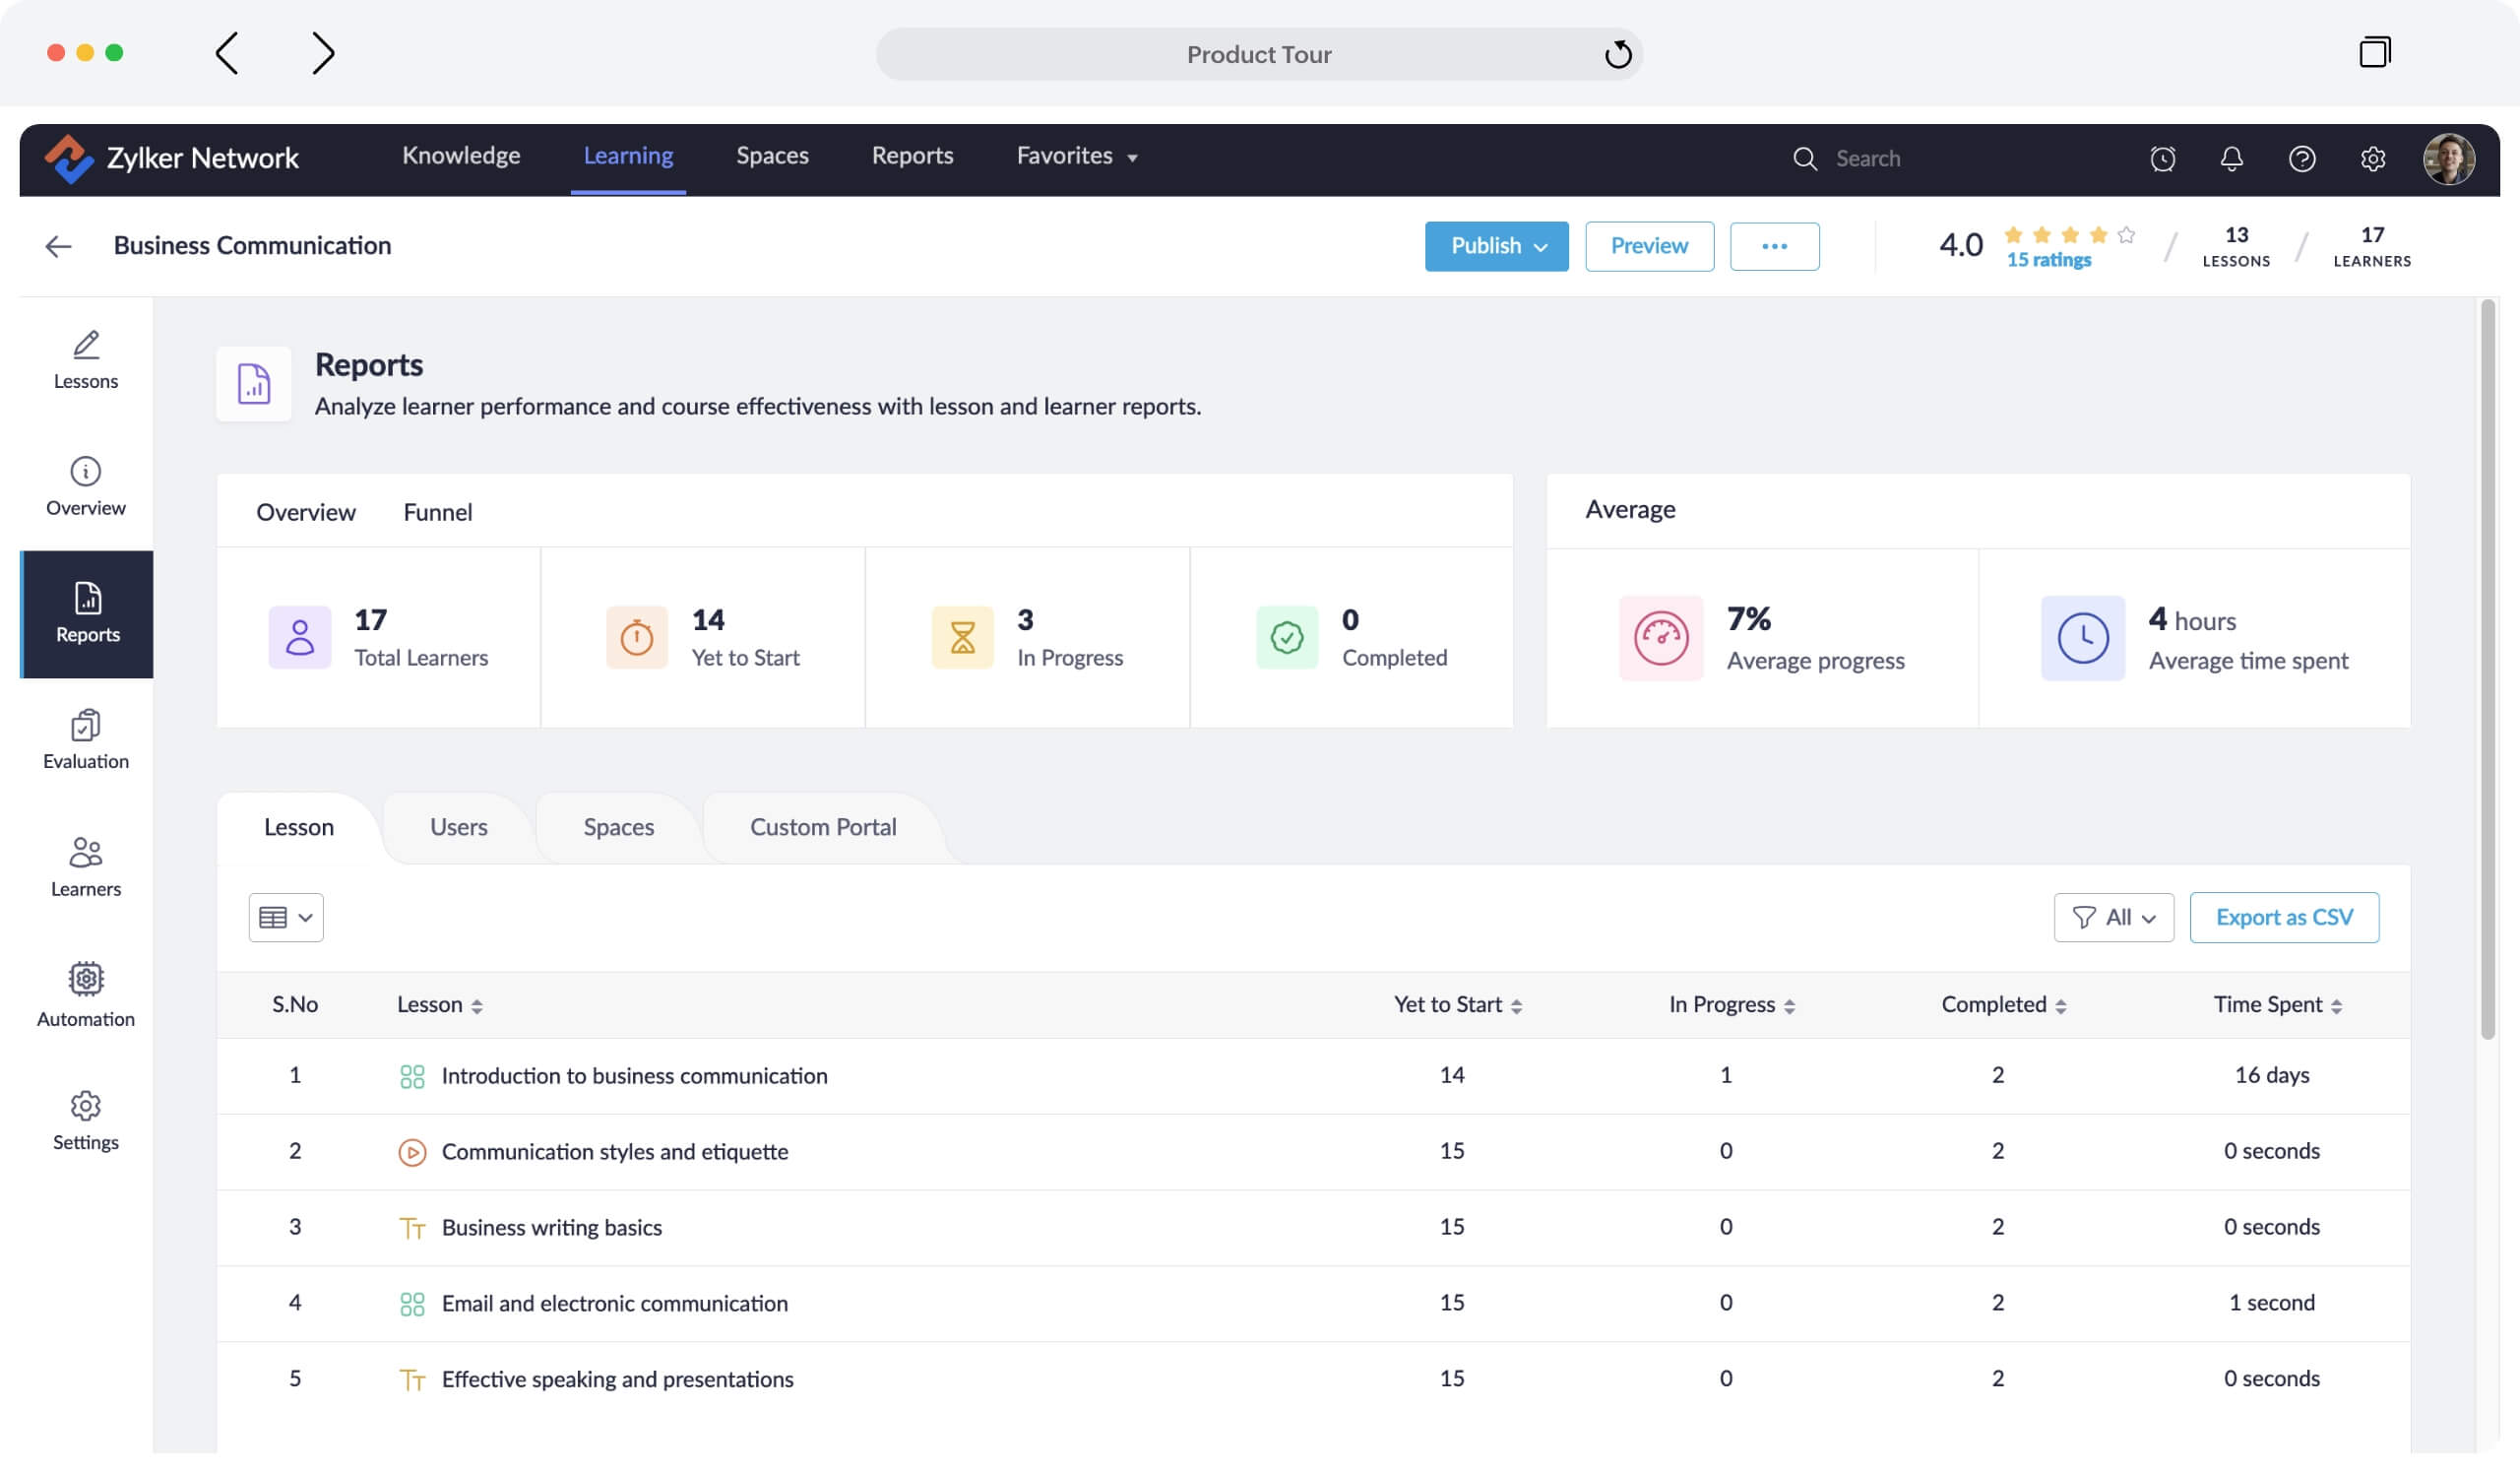Export the lesson report as CSV
Screen dimensions: 2520x1473
tap(2285, 917)
